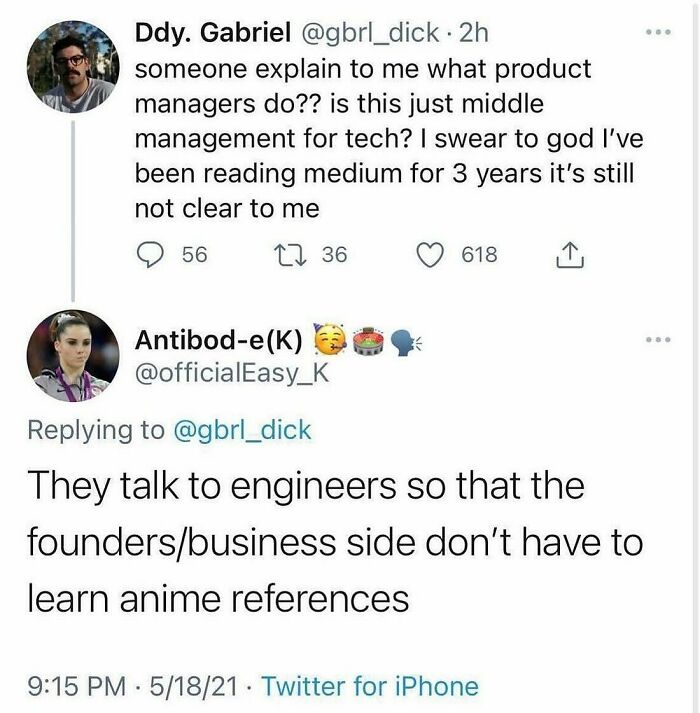Open the Ddy. Gabriel display name

(x=209, y=33)
